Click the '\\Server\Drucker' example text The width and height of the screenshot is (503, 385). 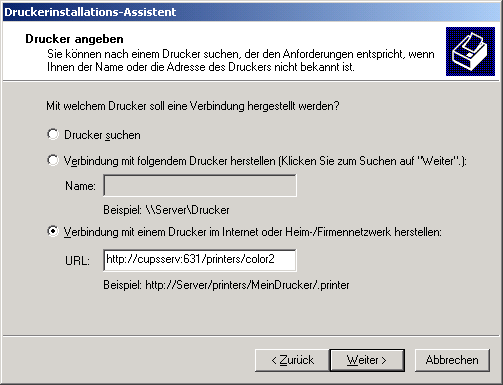click(x=188, y=210)
